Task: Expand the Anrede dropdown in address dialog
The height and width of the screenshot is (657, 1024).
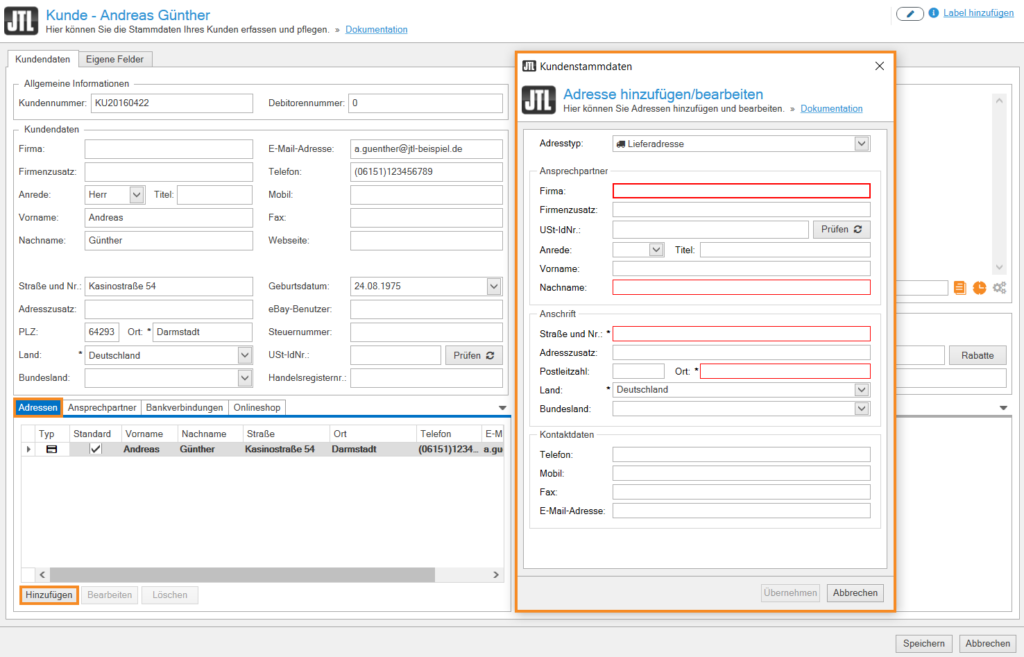Action: (656, 250)
